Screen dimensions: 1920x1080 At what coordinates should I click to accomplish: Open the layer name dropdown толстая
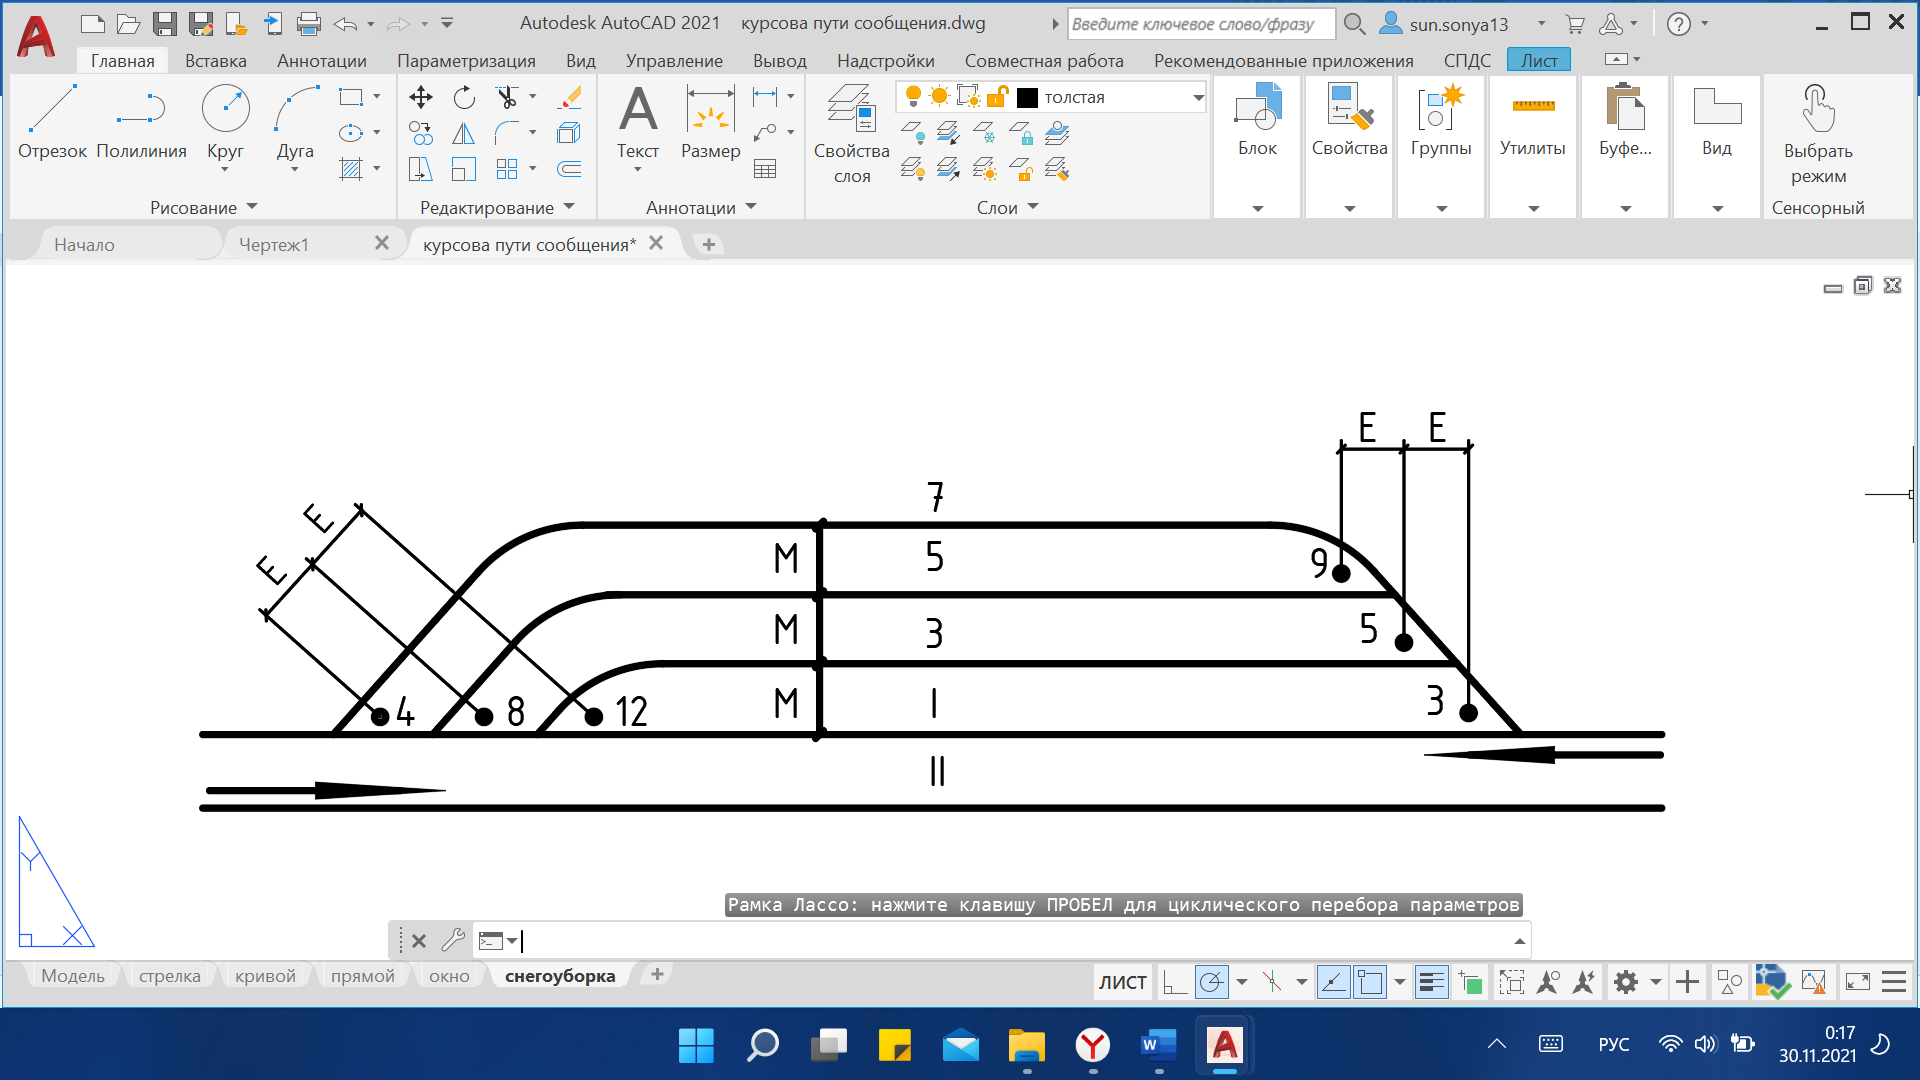[x=1198, y=97]
